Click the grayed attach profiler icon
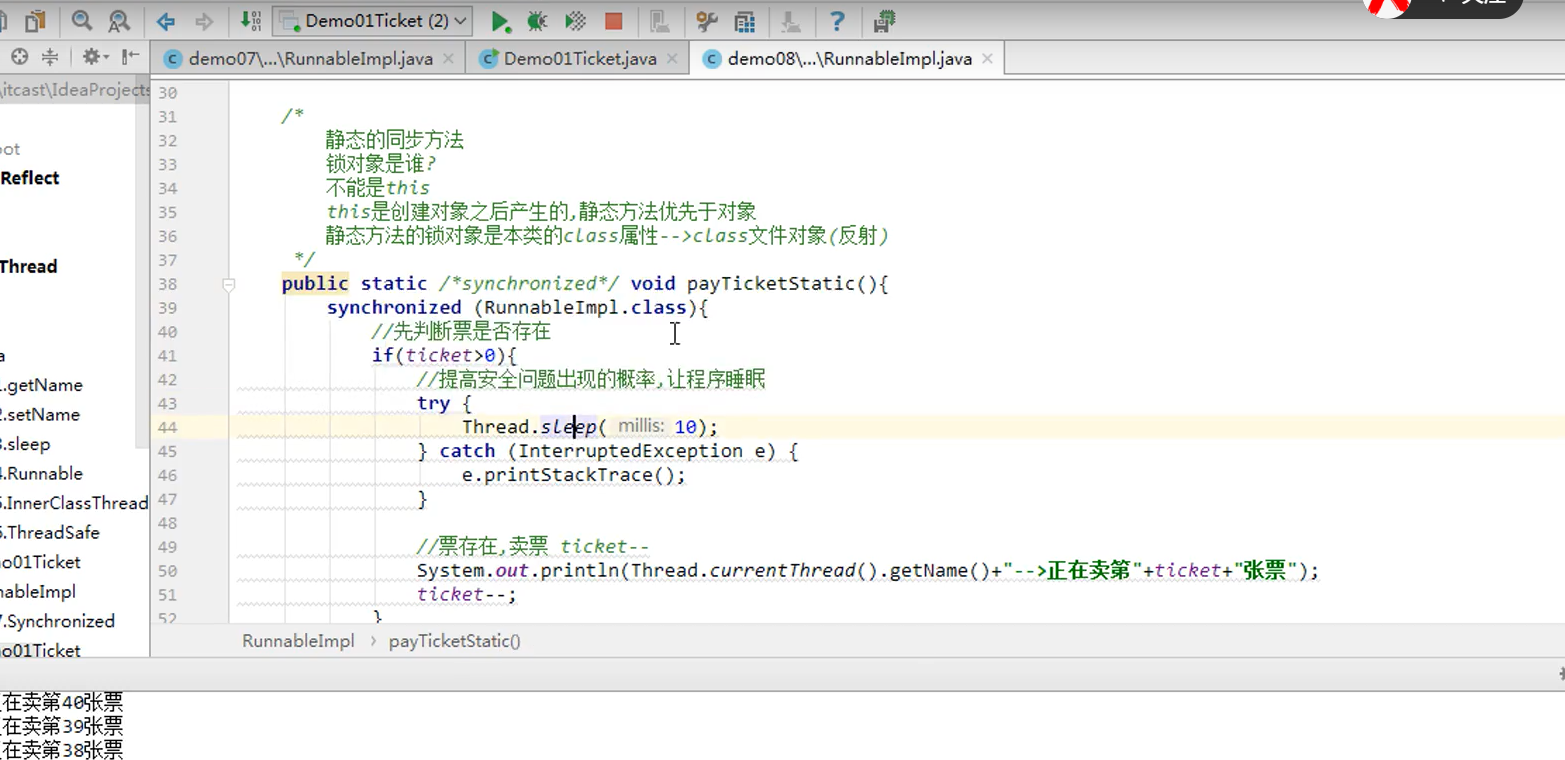The image size is (1565, 760). (659, 20)
